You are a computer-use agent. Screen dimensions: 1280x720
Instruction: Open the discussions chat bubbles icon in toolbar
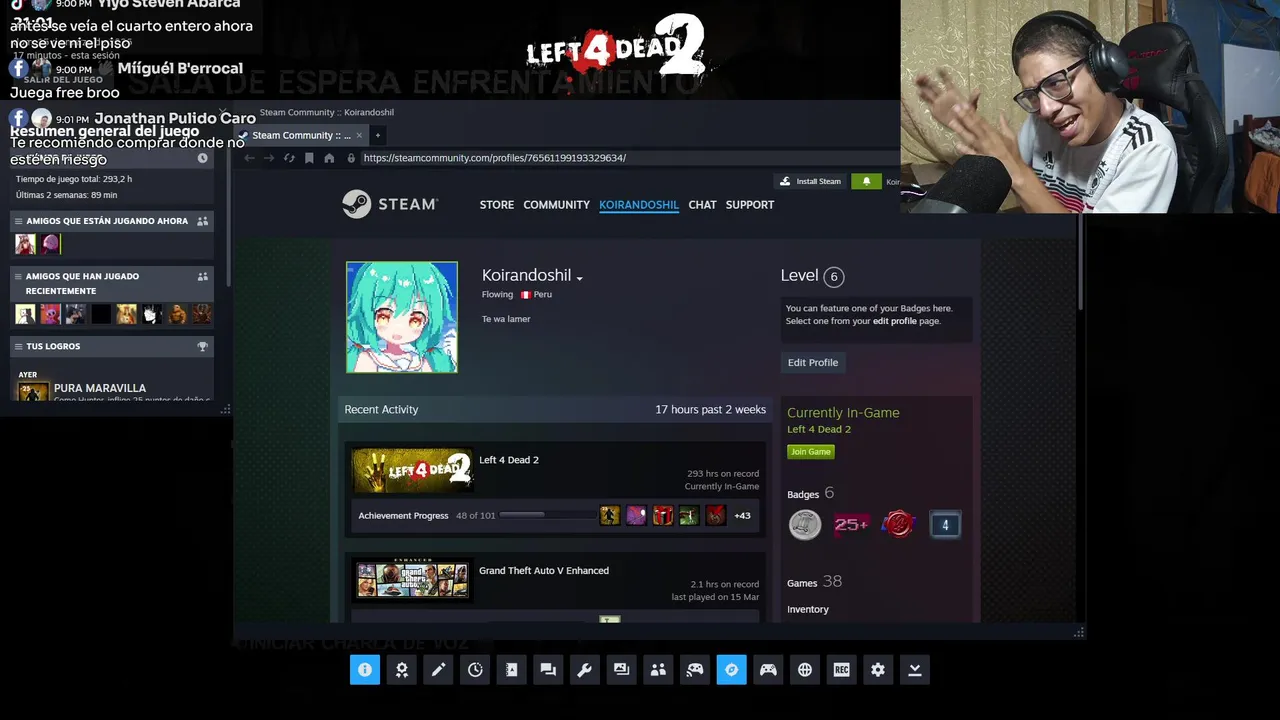[548, 670]
